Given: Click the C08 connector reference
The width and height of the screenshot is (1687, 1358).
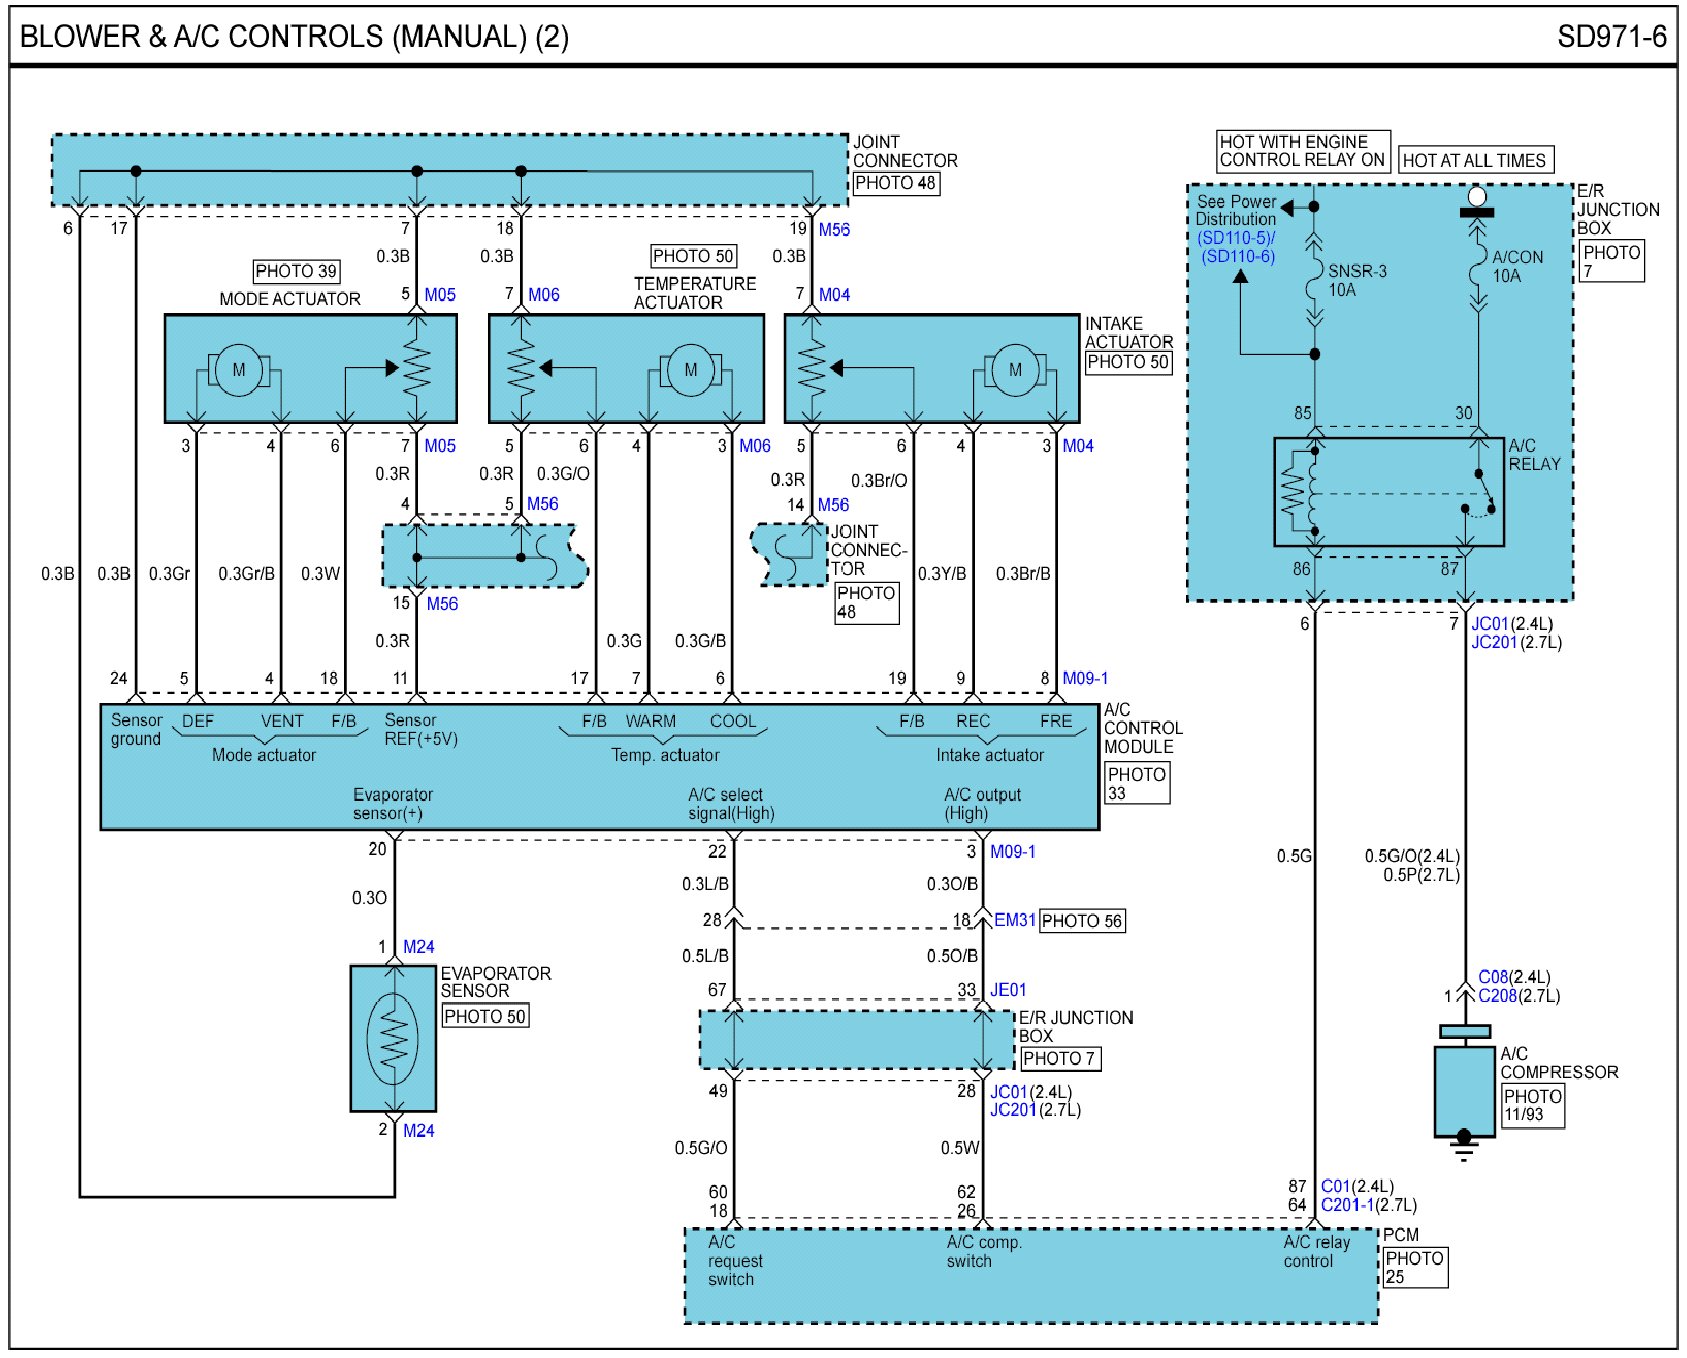Looking at the screenshot, I should point(1493,977).
